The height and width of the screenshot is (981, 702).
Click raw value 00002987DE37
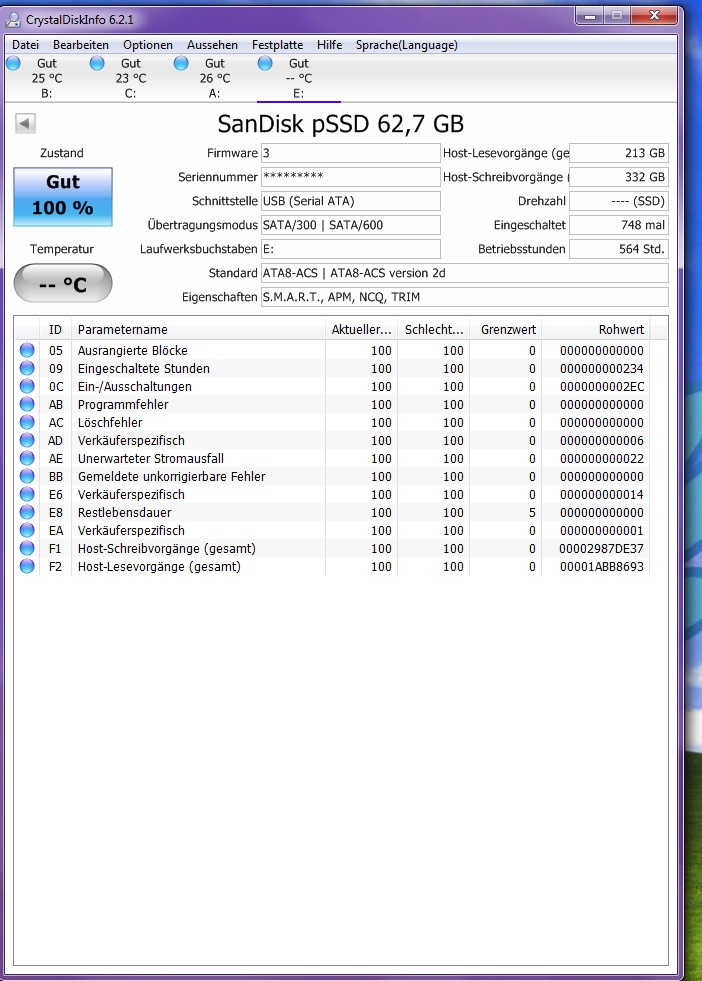pos(601,549)
